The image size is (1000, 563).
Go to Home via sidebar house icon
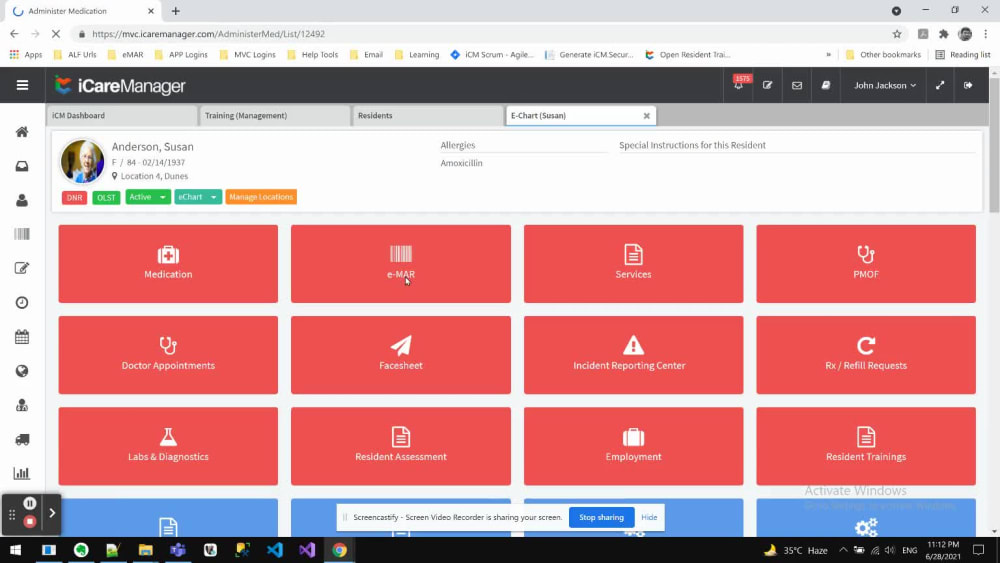[22, 132]
